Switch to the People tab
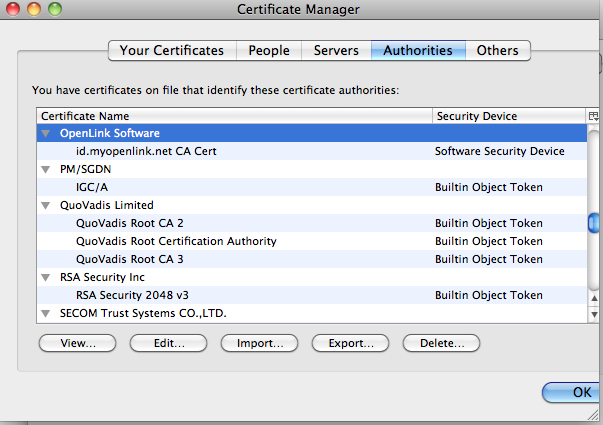The image size is (603, 425). 269,50
